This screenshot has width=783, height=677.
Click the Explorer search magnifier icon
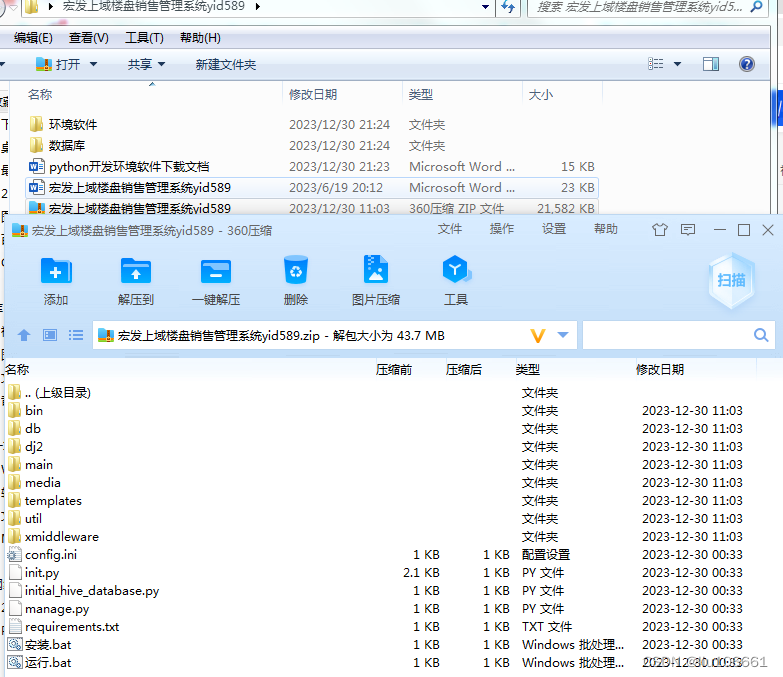pos(757,6)
